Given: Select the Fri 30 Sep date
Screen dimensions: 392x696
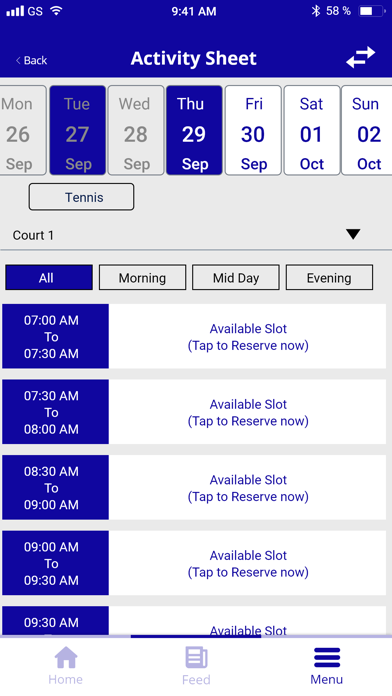Looking at the screenshot, I should (253, 130).
